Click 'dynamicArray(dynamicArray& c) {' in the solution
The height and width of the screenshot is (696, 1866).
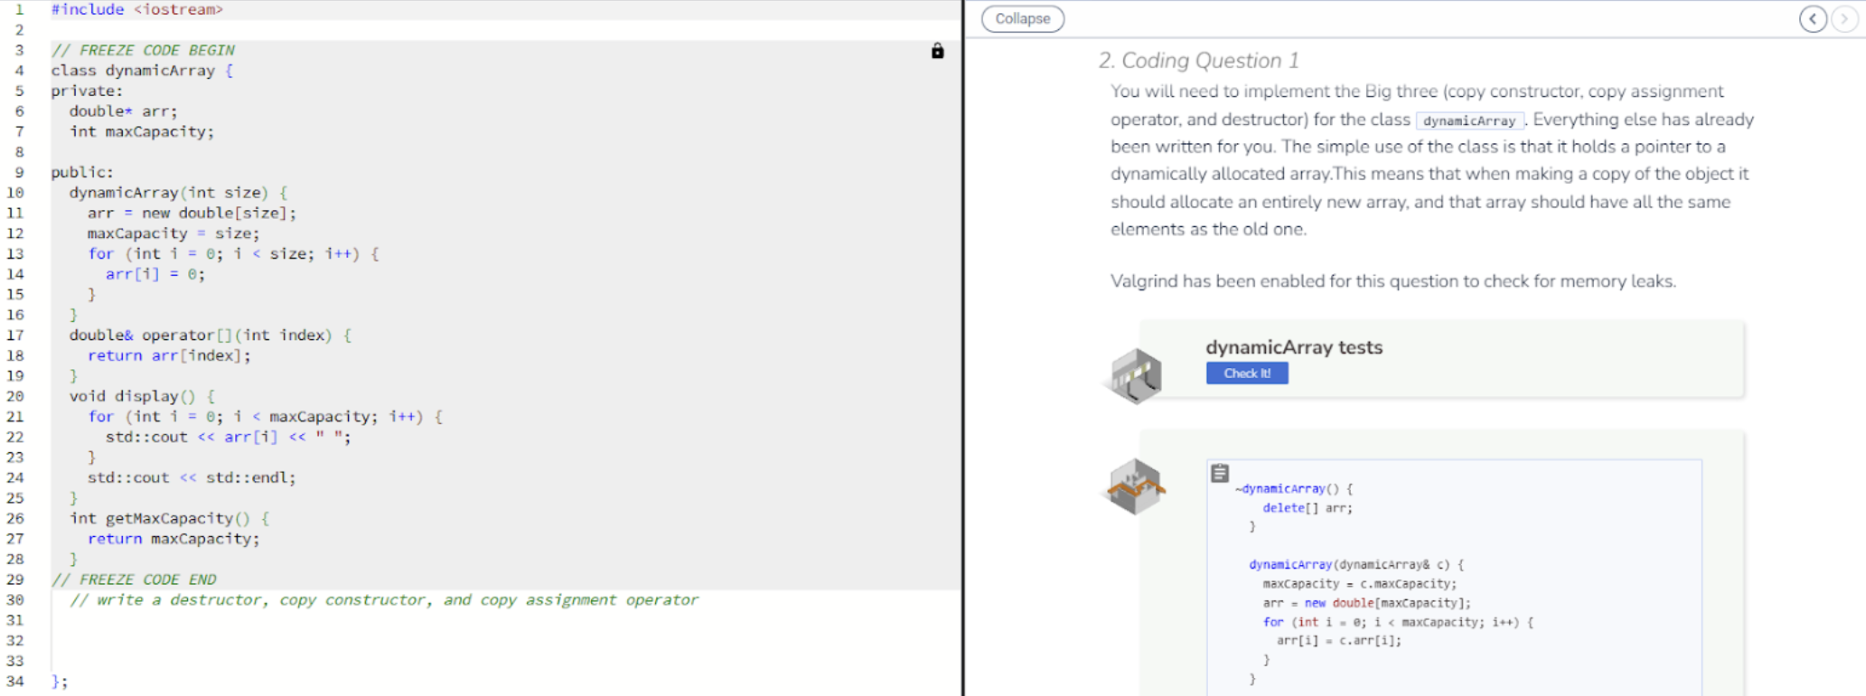1356,565
